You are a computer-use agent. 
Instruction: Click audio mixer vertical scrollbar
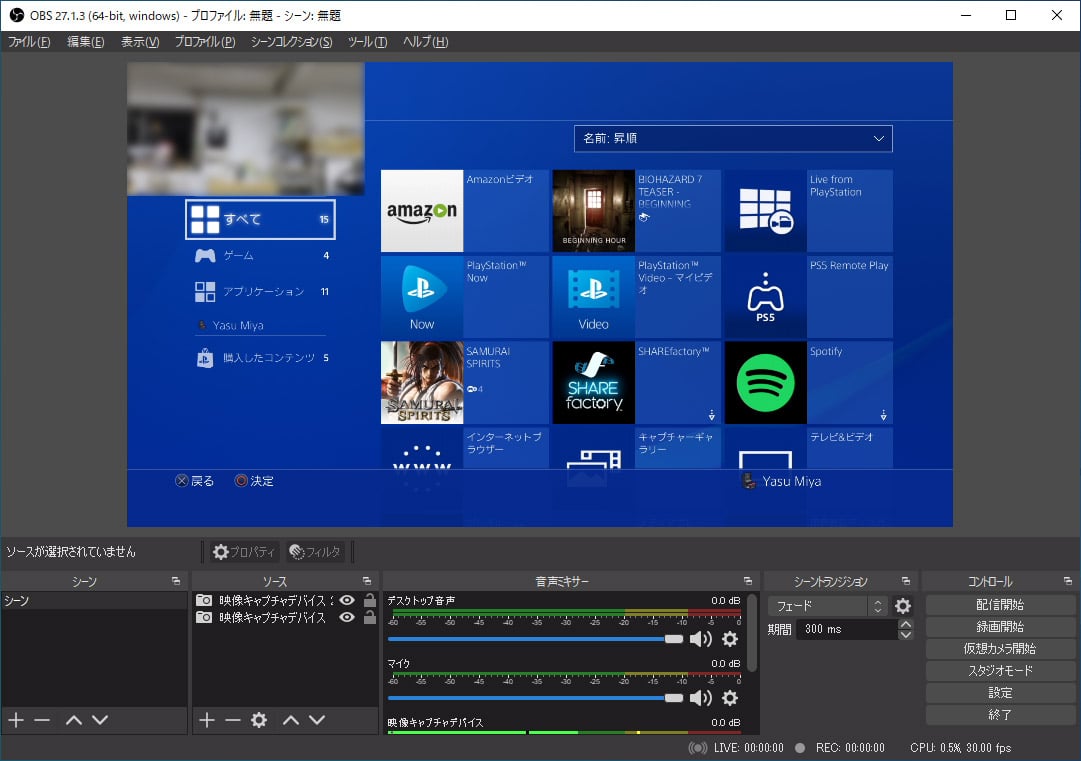[x=753, y=633]
